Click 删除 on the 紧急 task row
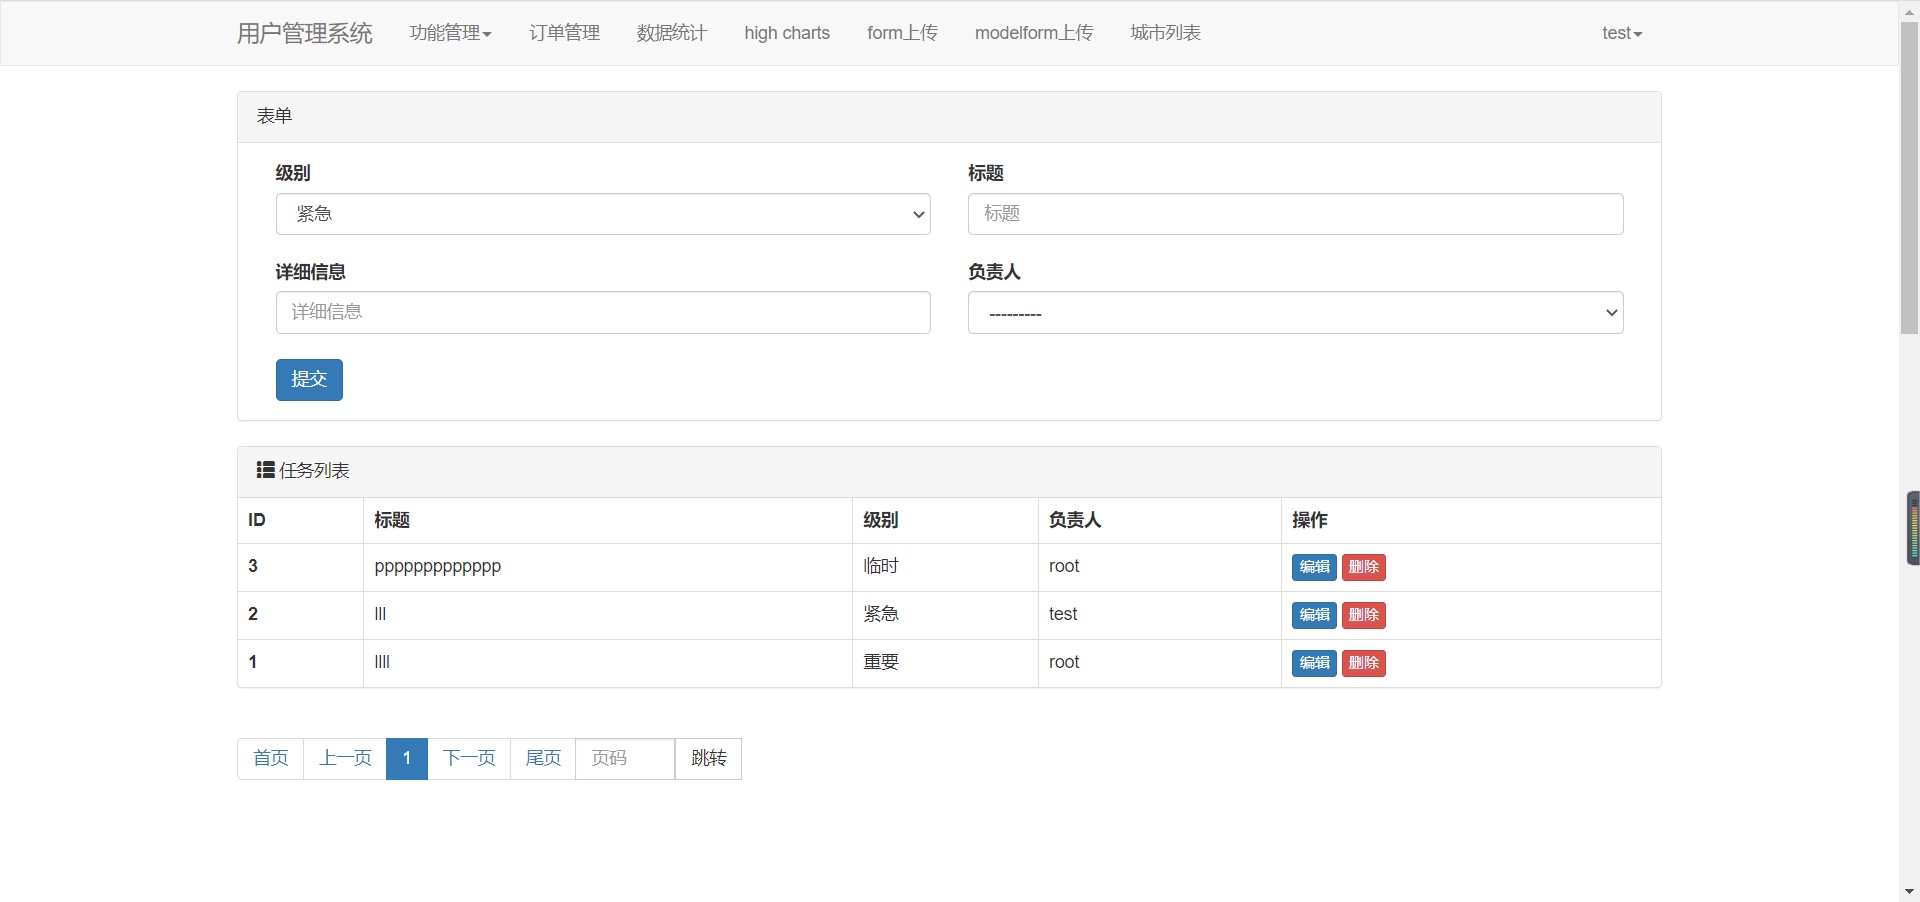This screenshot has height=902, width=1920. tap(1363, 615)
